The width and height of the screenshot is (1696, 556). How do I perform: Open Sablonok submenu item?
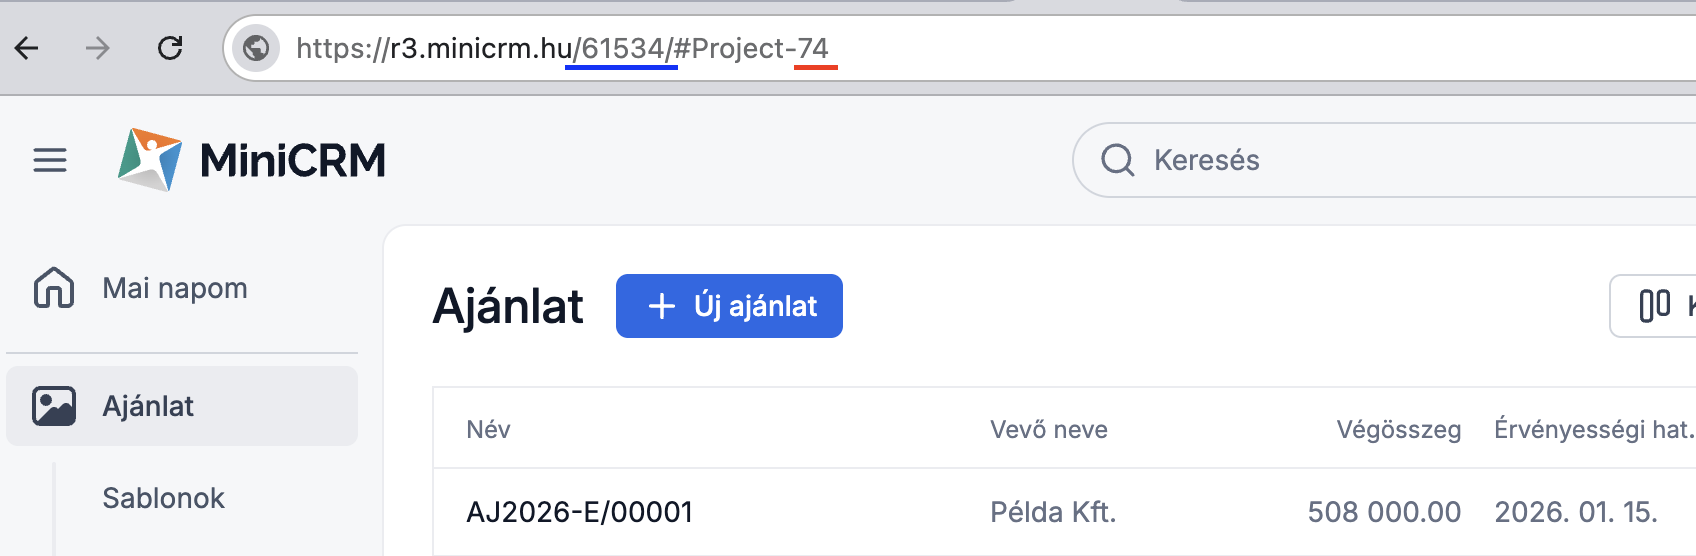[163, 498]
